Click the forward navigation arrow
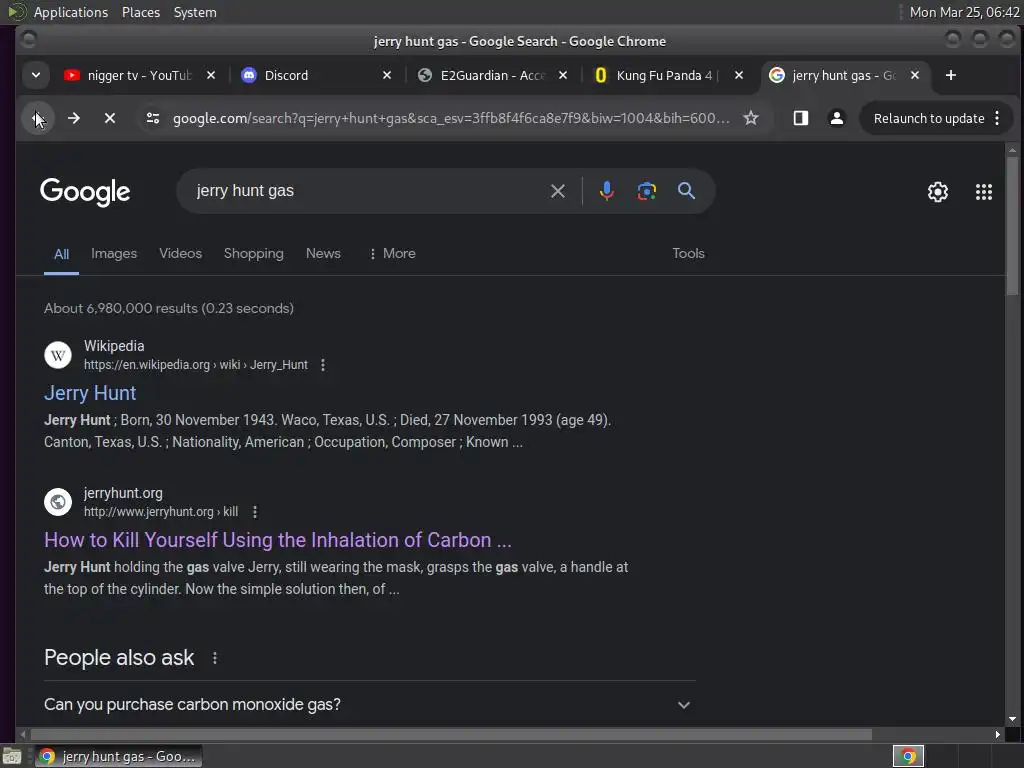 [74, 118]
